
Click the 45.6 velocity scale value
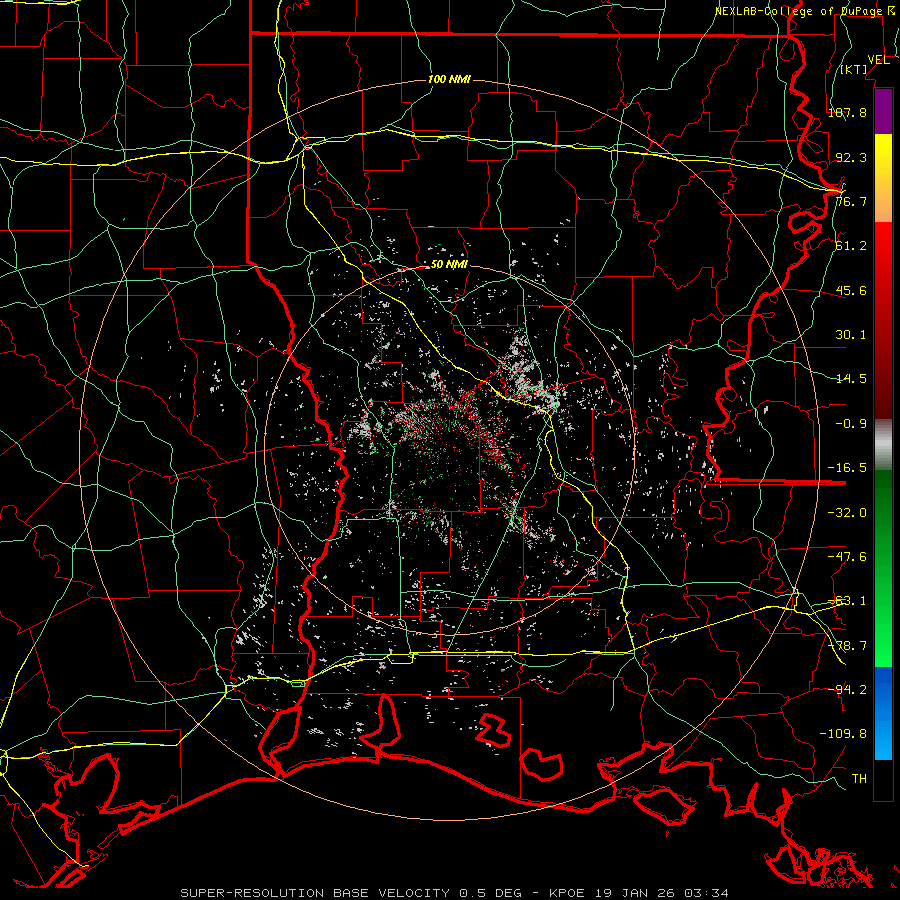point(851,290)
